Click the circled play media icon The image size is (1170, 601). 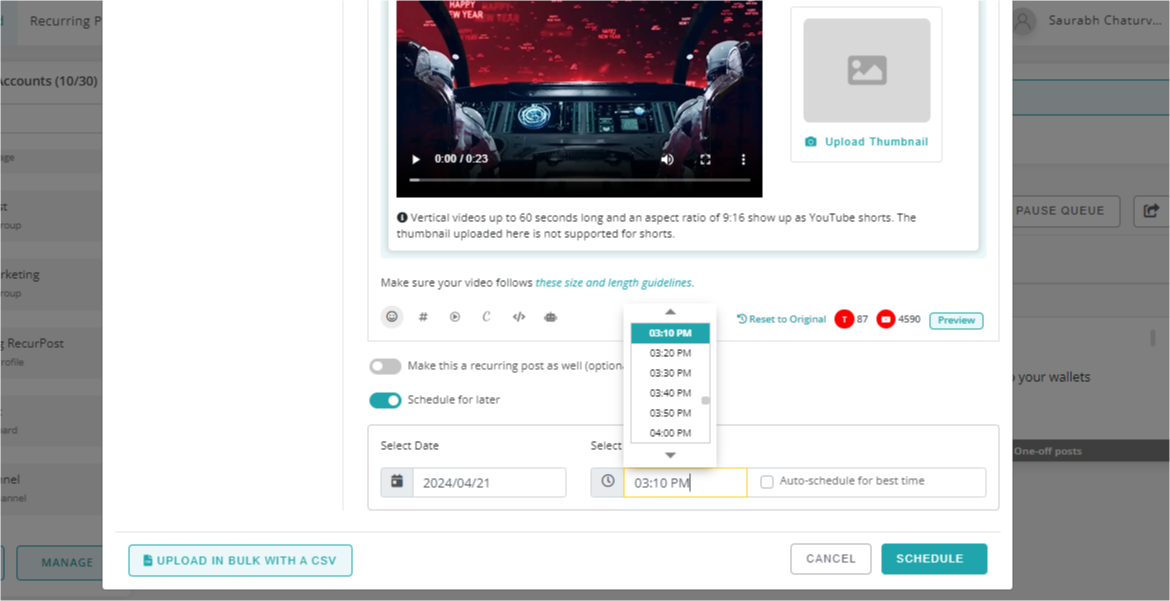pos(455,317)
